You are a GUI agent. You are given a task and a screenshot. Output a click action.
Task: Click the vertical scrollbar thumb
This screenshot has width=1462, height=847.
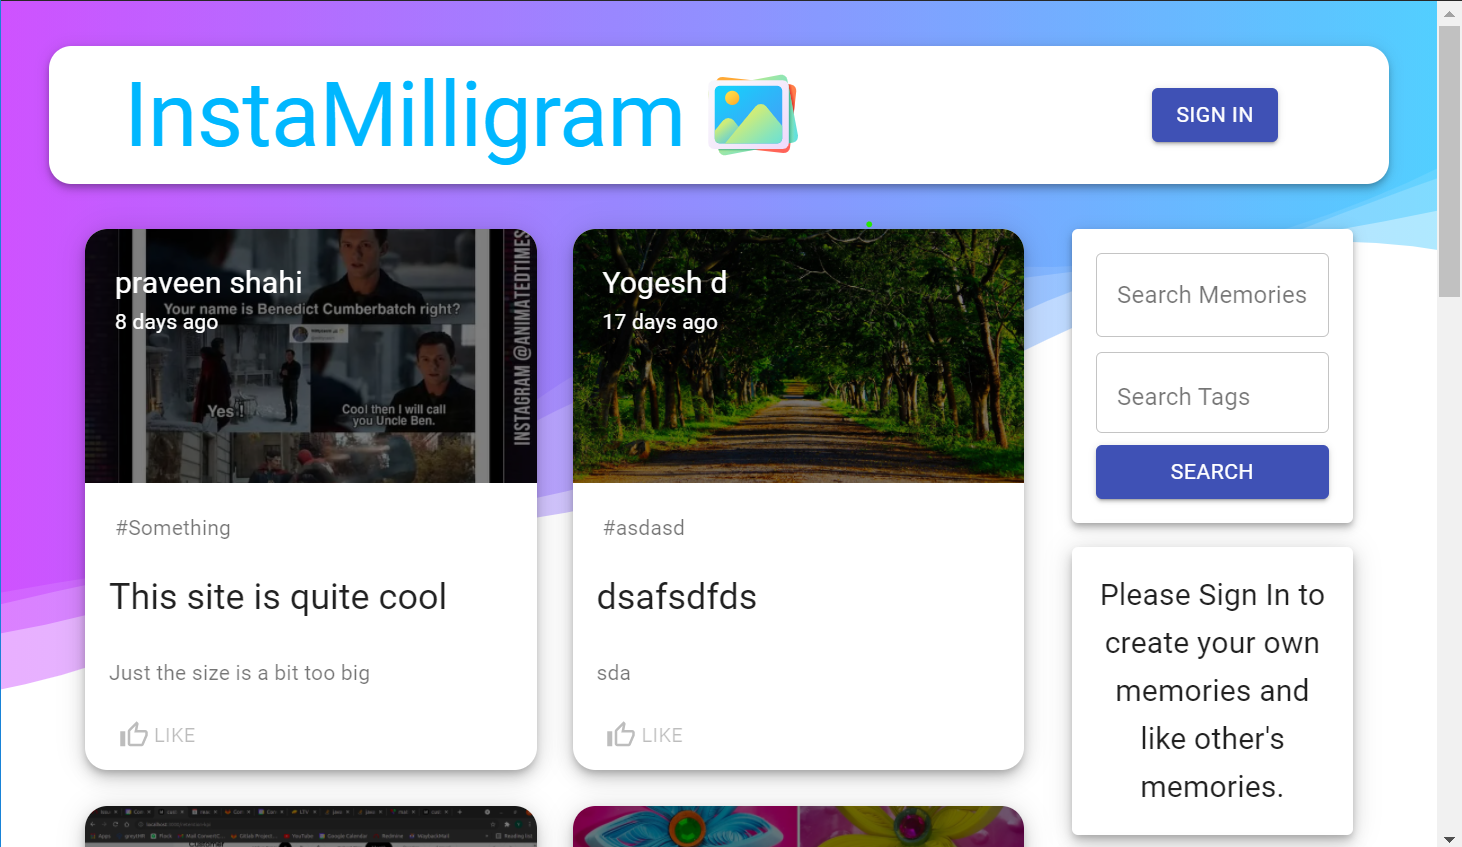click(x=1449, y=162)
